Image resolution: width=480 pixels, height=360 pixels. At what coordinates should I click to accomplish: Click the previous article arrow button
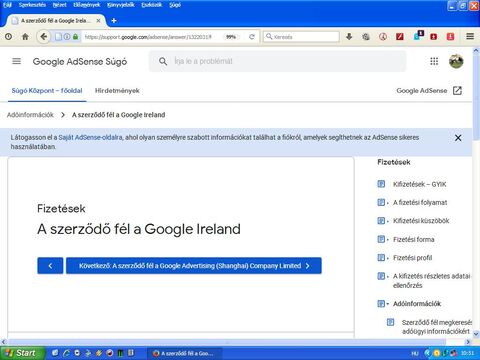click(50, 266)
